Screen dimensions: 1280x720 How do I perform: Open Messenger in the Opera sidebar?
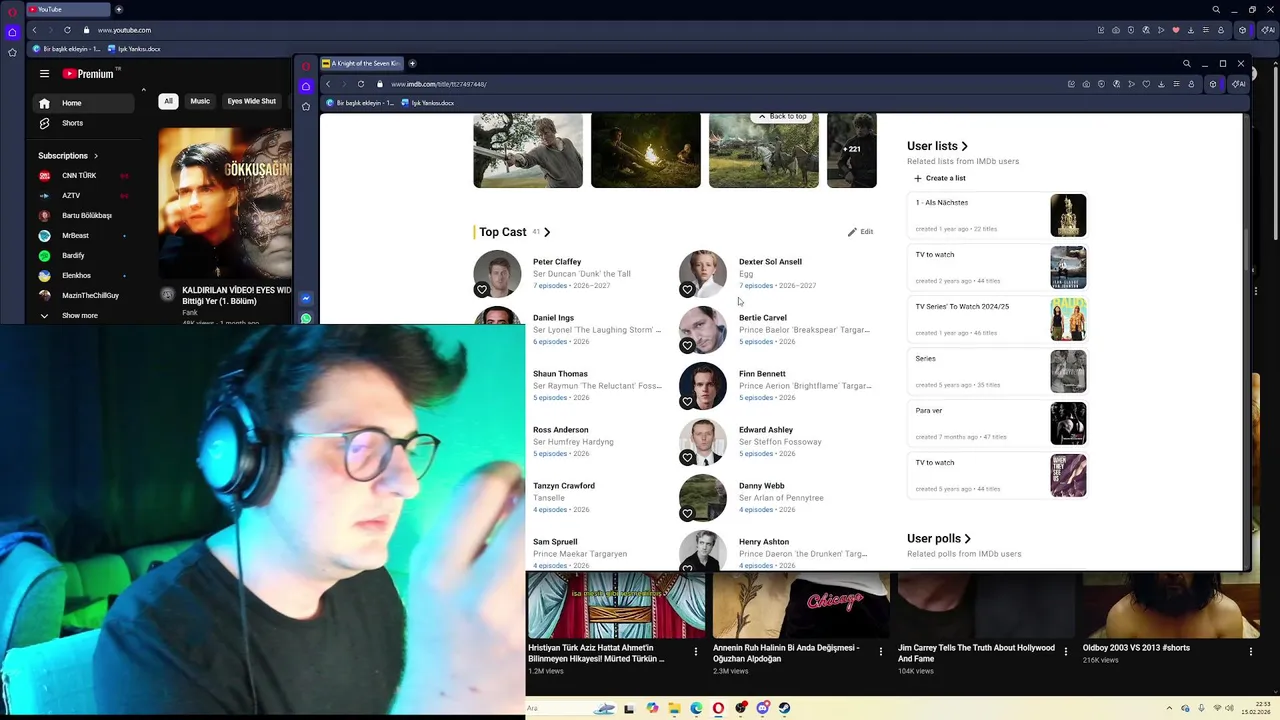(x=306, y=298)
